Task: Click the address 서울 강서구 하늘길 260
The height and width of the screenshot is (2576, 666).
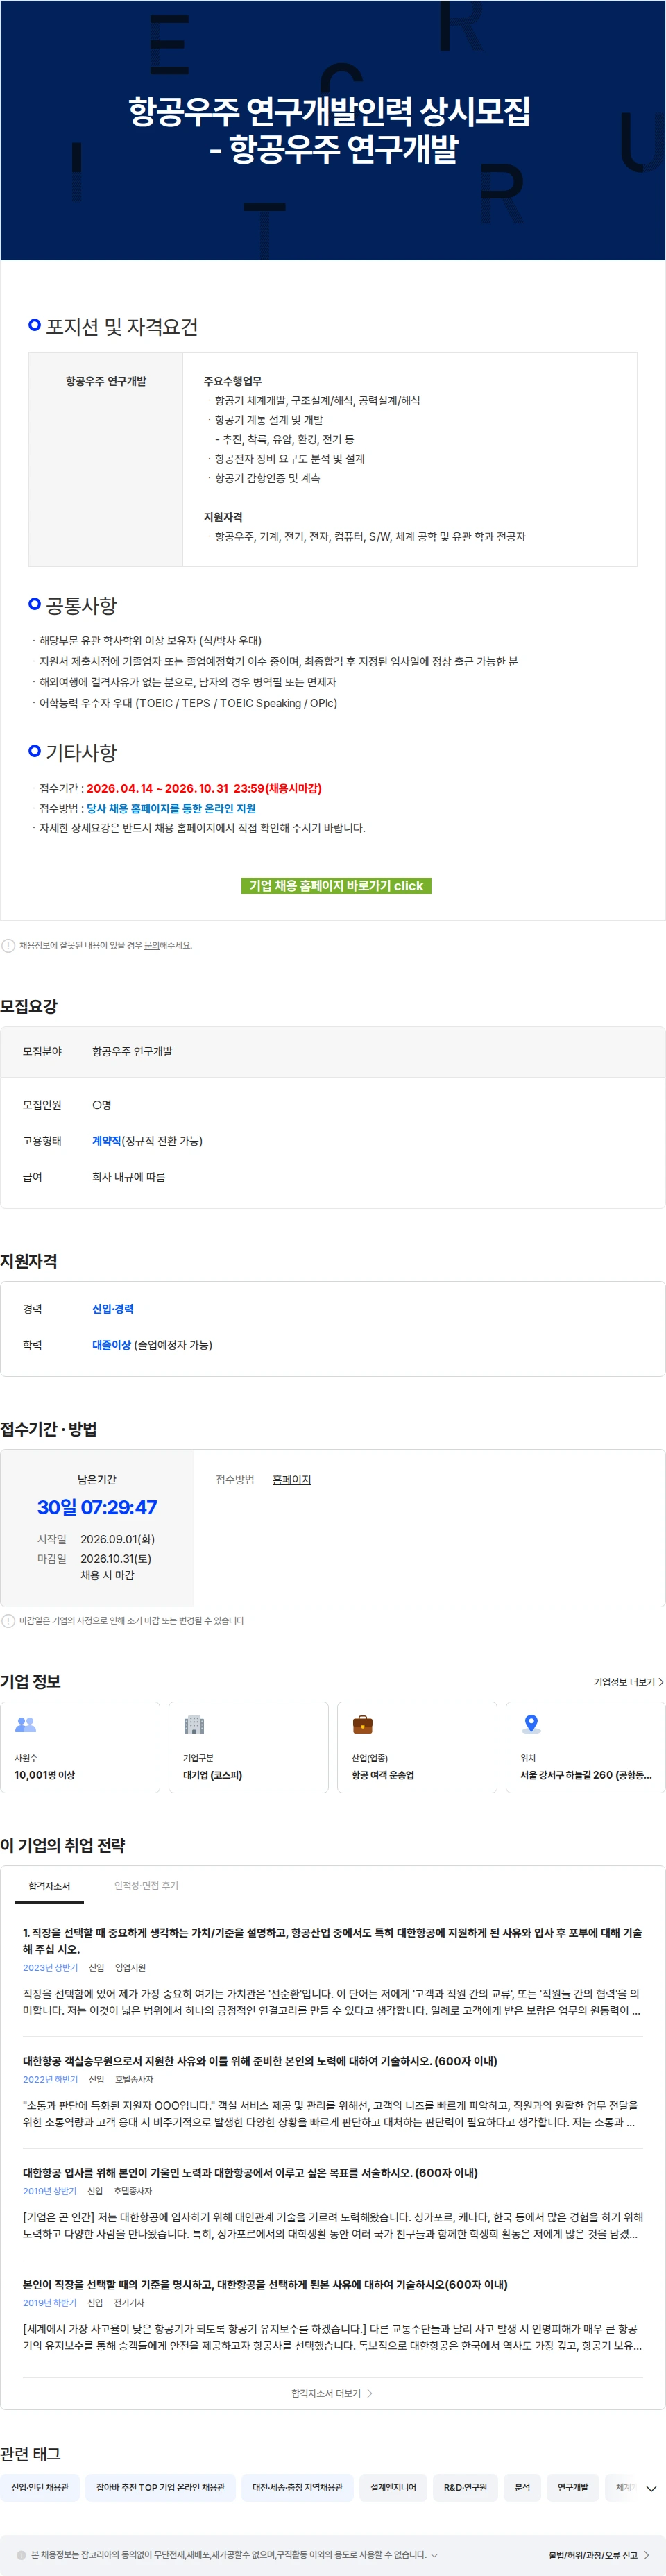Action: [585, 1774]
